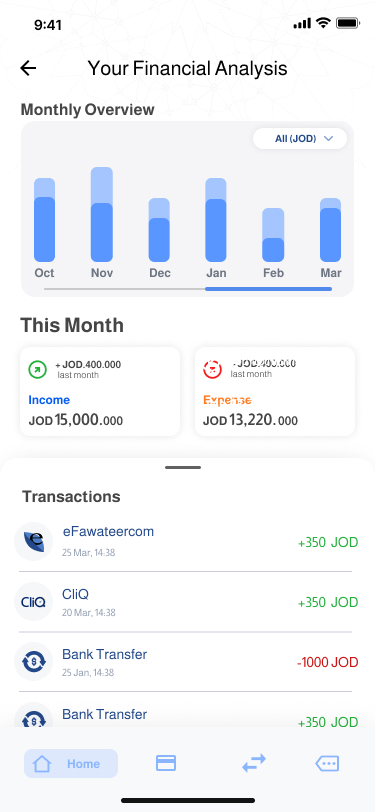
Task: Open the Expense card
Action: click(x=275, y=392)
